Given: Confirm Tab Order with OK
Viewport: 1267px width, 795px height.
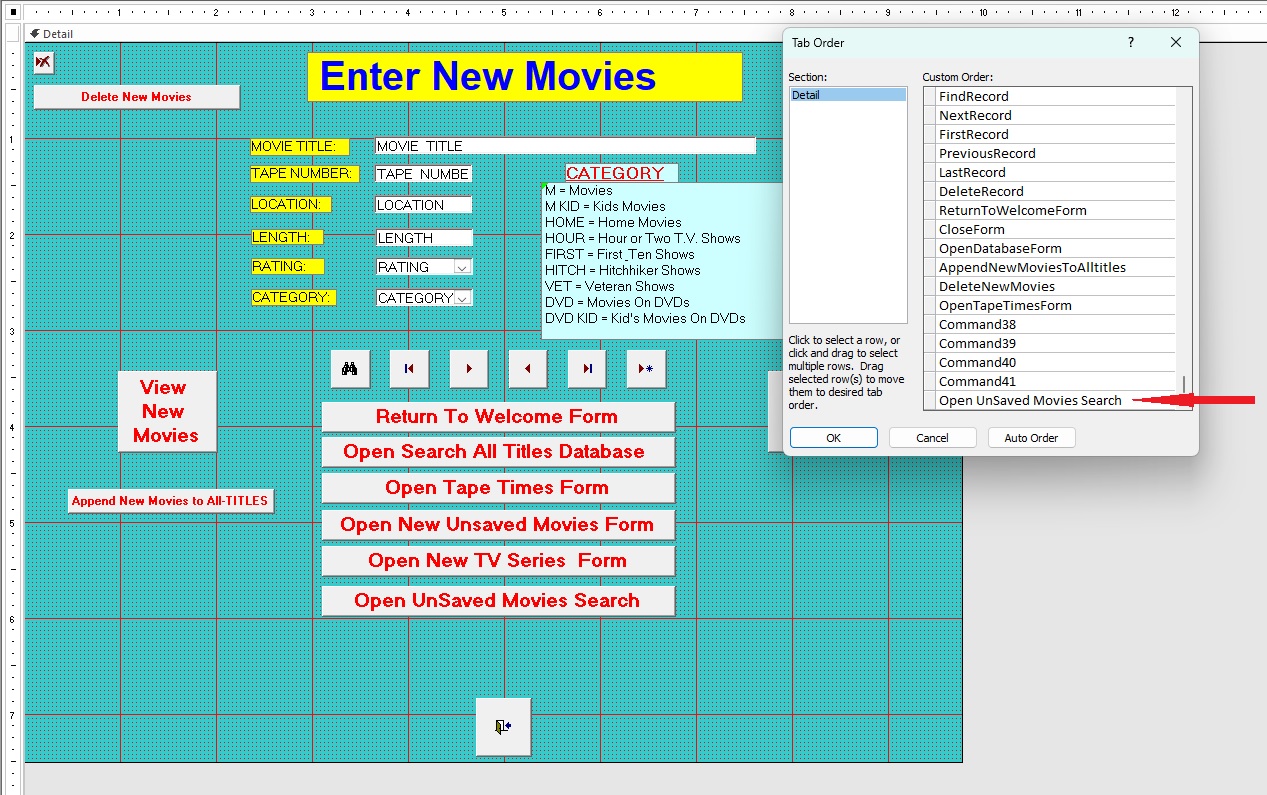Looking at the screenshot, I should tap(834, 438).
